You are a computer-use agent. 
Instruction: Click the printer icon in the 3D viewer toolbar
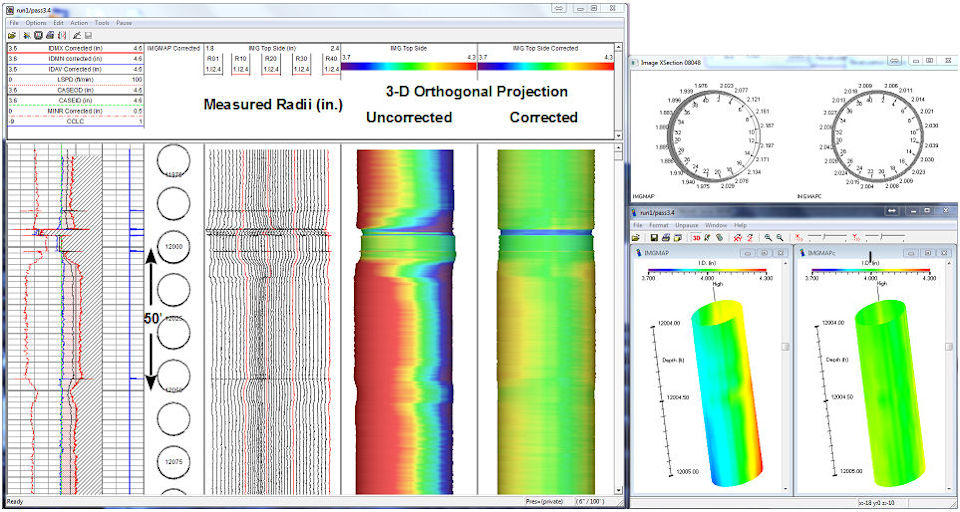666,238
